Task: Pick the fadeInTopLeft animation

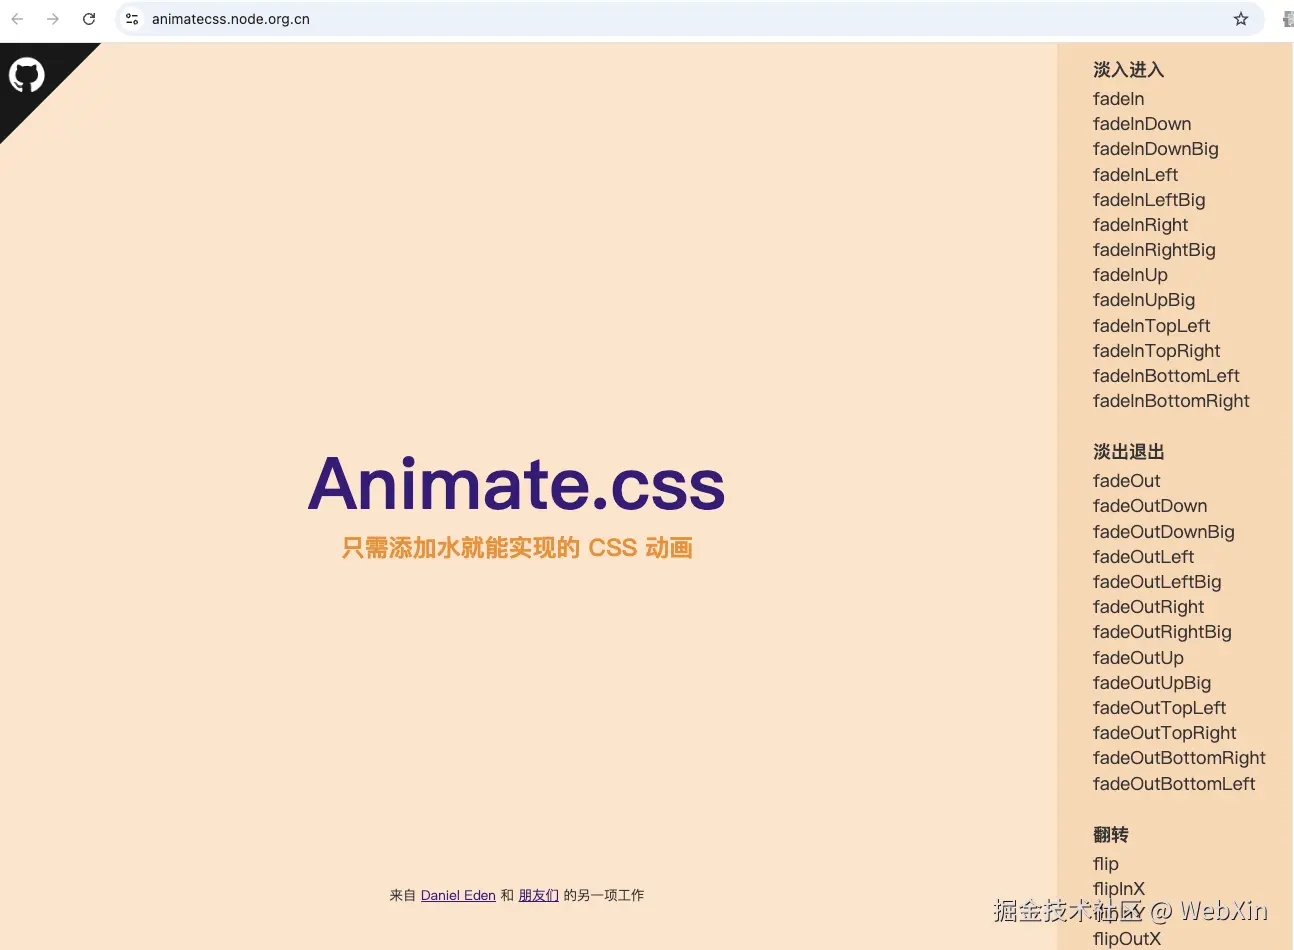Action: (1151, 326)
